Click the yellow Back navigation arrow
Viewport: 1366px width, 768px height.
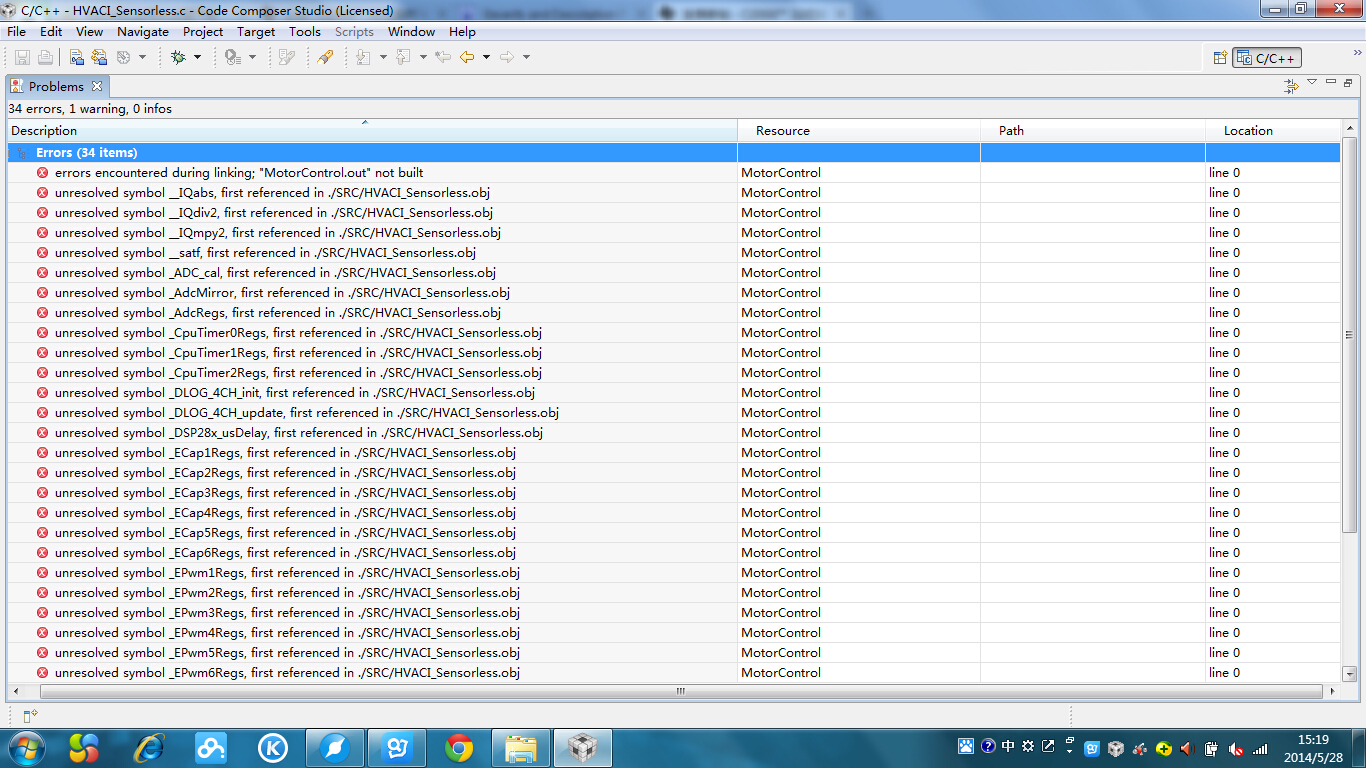coord(467,58)
